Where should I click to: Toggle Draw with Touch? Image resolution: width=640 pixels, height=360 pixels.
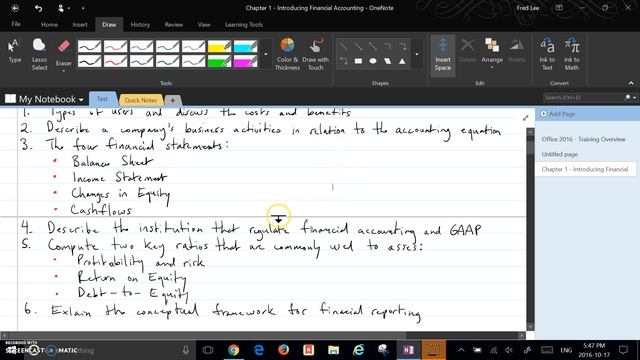click(315, 54)
